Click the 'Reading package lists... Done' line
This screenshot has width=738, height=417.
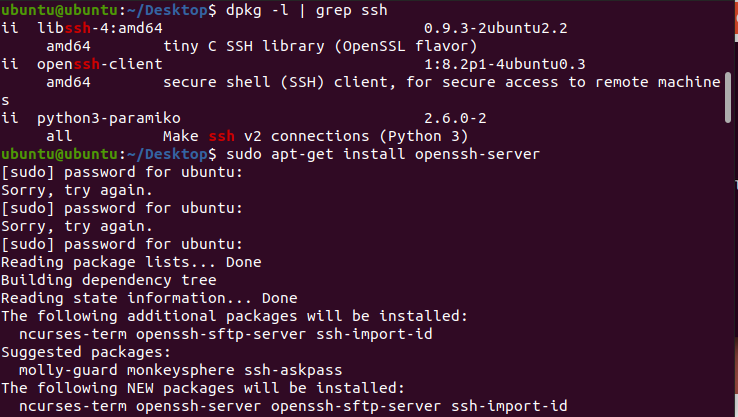(130, 262)
